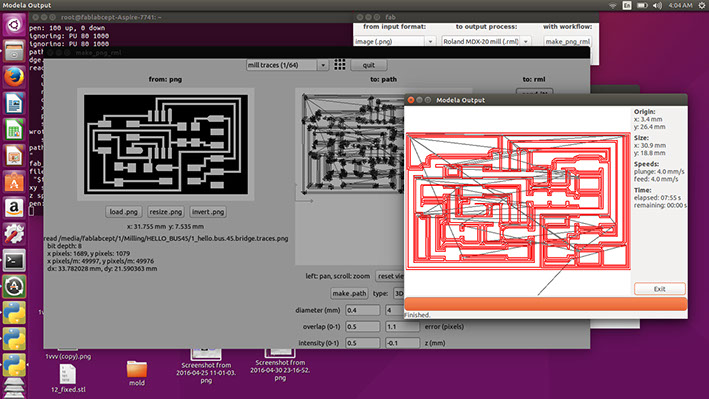Click the 'Finished.' status text
Viewport: 709px width, 399px height.
(x=417, y=315)
